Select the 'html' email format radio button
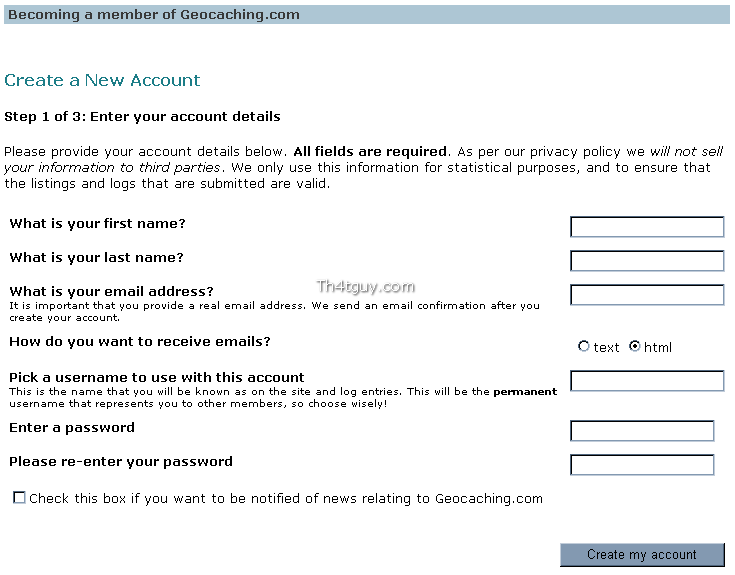The image size is (735, 575). (634, 346)
